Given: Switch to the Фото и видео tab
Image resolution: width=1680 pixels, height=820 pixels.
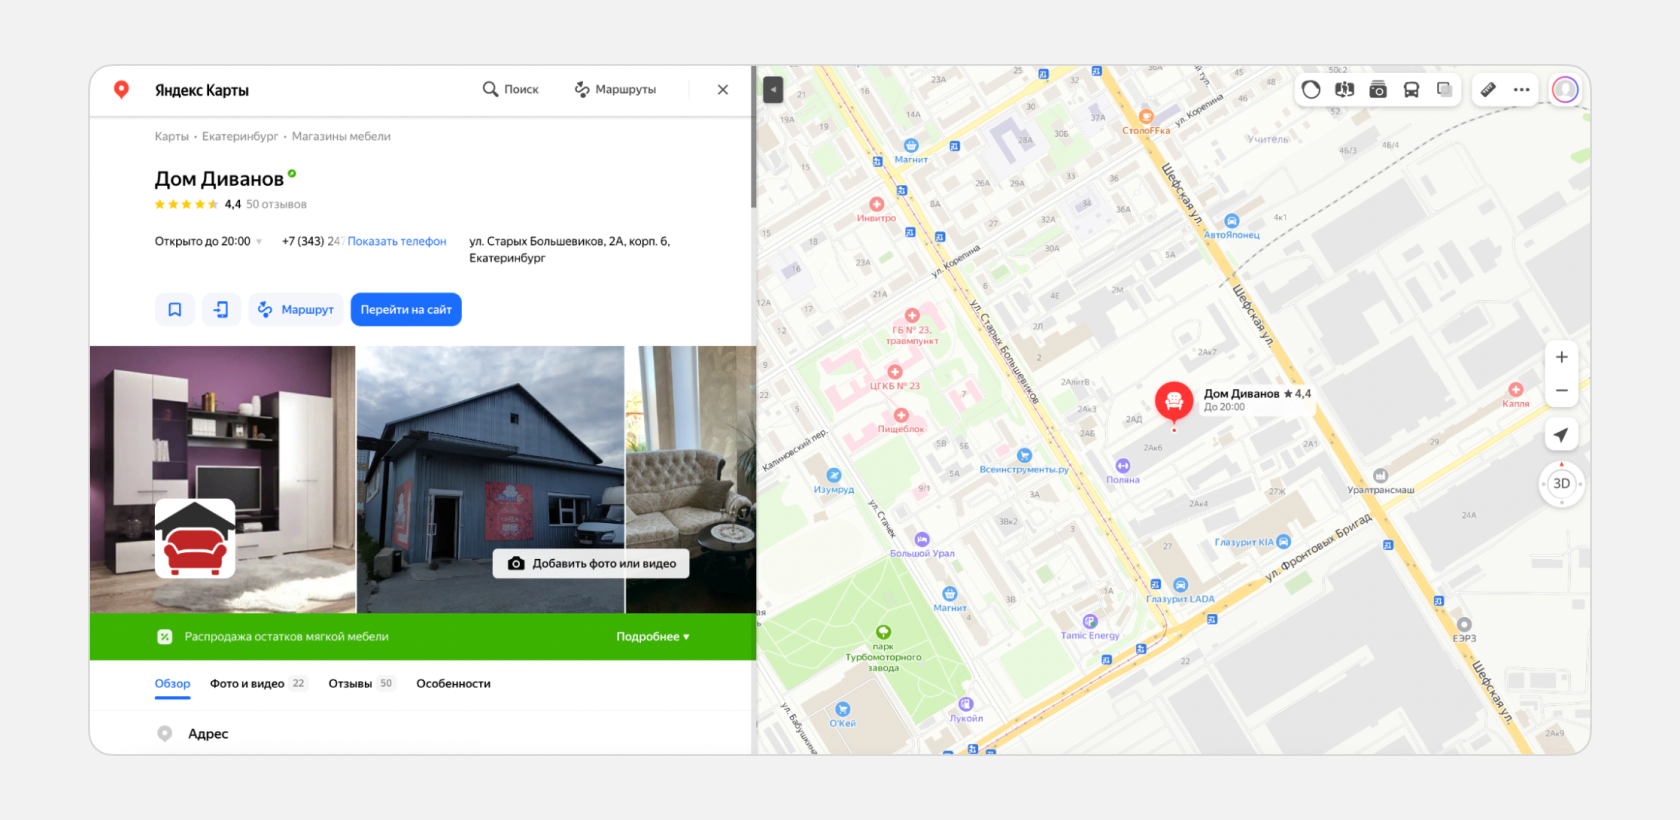Looking at the screenshot, I should [x=258, y=684].
